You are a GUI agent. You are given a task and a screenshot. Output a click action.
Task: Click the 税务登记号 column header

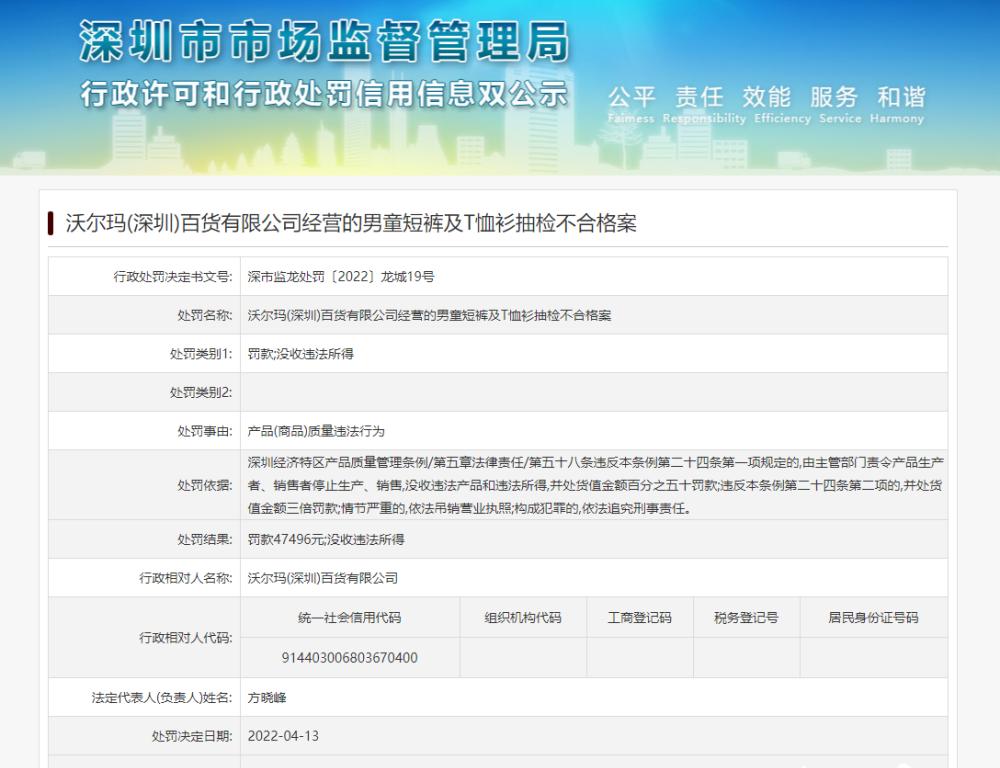746,617
